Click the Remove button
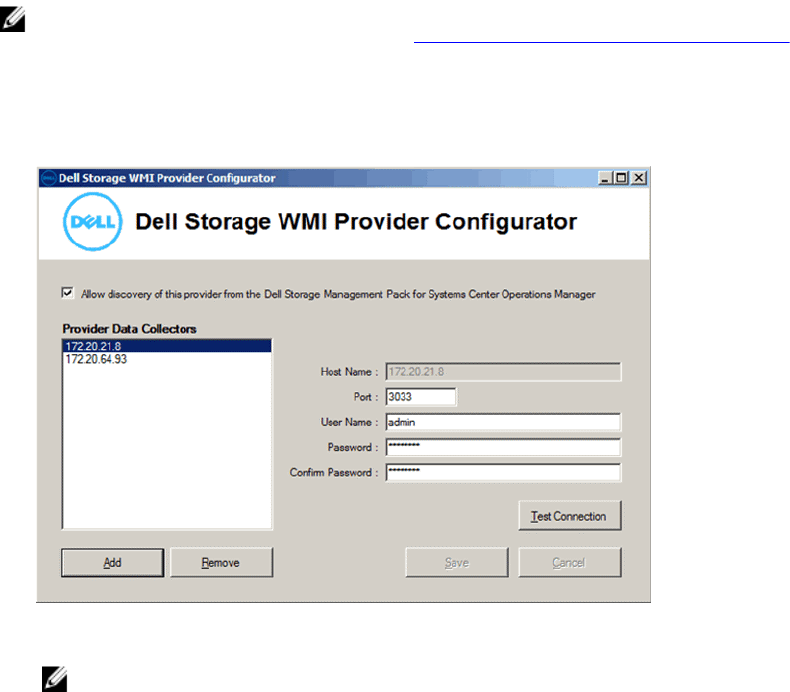This screenshot has width=790, height=692. click(x=222, y=562)
